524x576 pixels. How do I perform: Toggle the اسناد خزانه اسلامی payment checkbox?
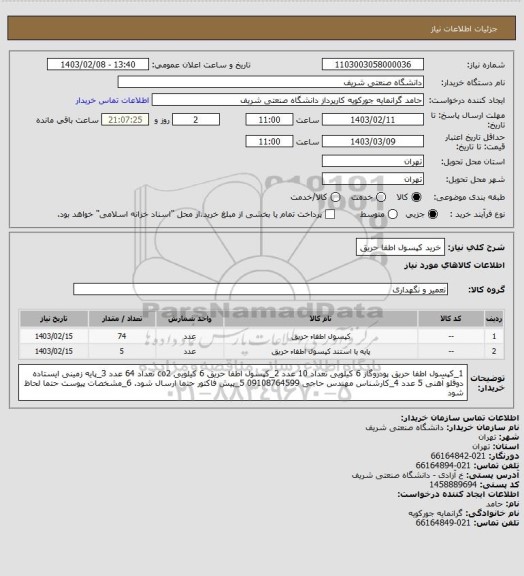point(330,214)
